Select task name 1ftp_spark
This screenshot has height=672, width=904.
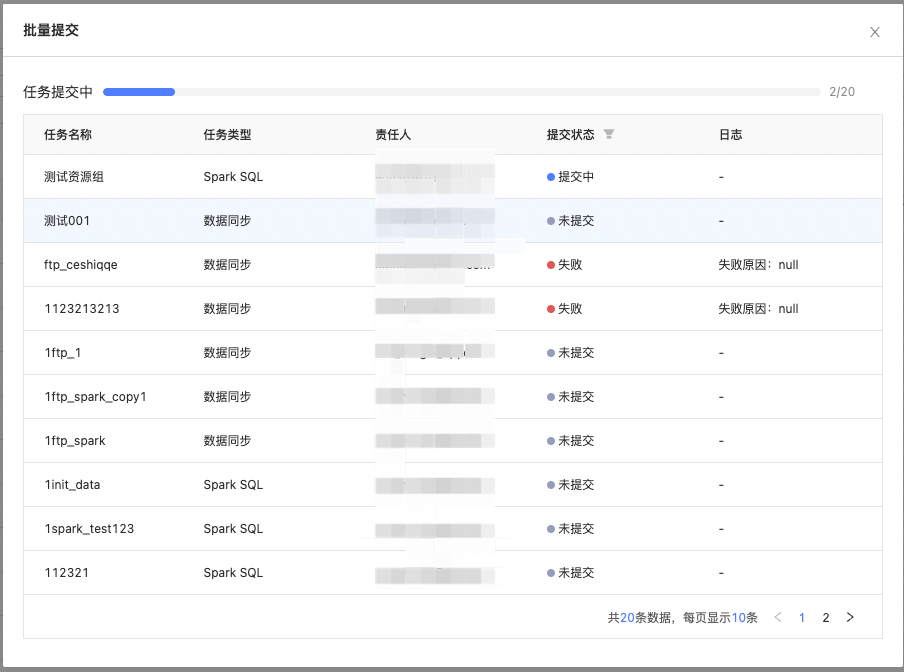[x=75, y=441]
